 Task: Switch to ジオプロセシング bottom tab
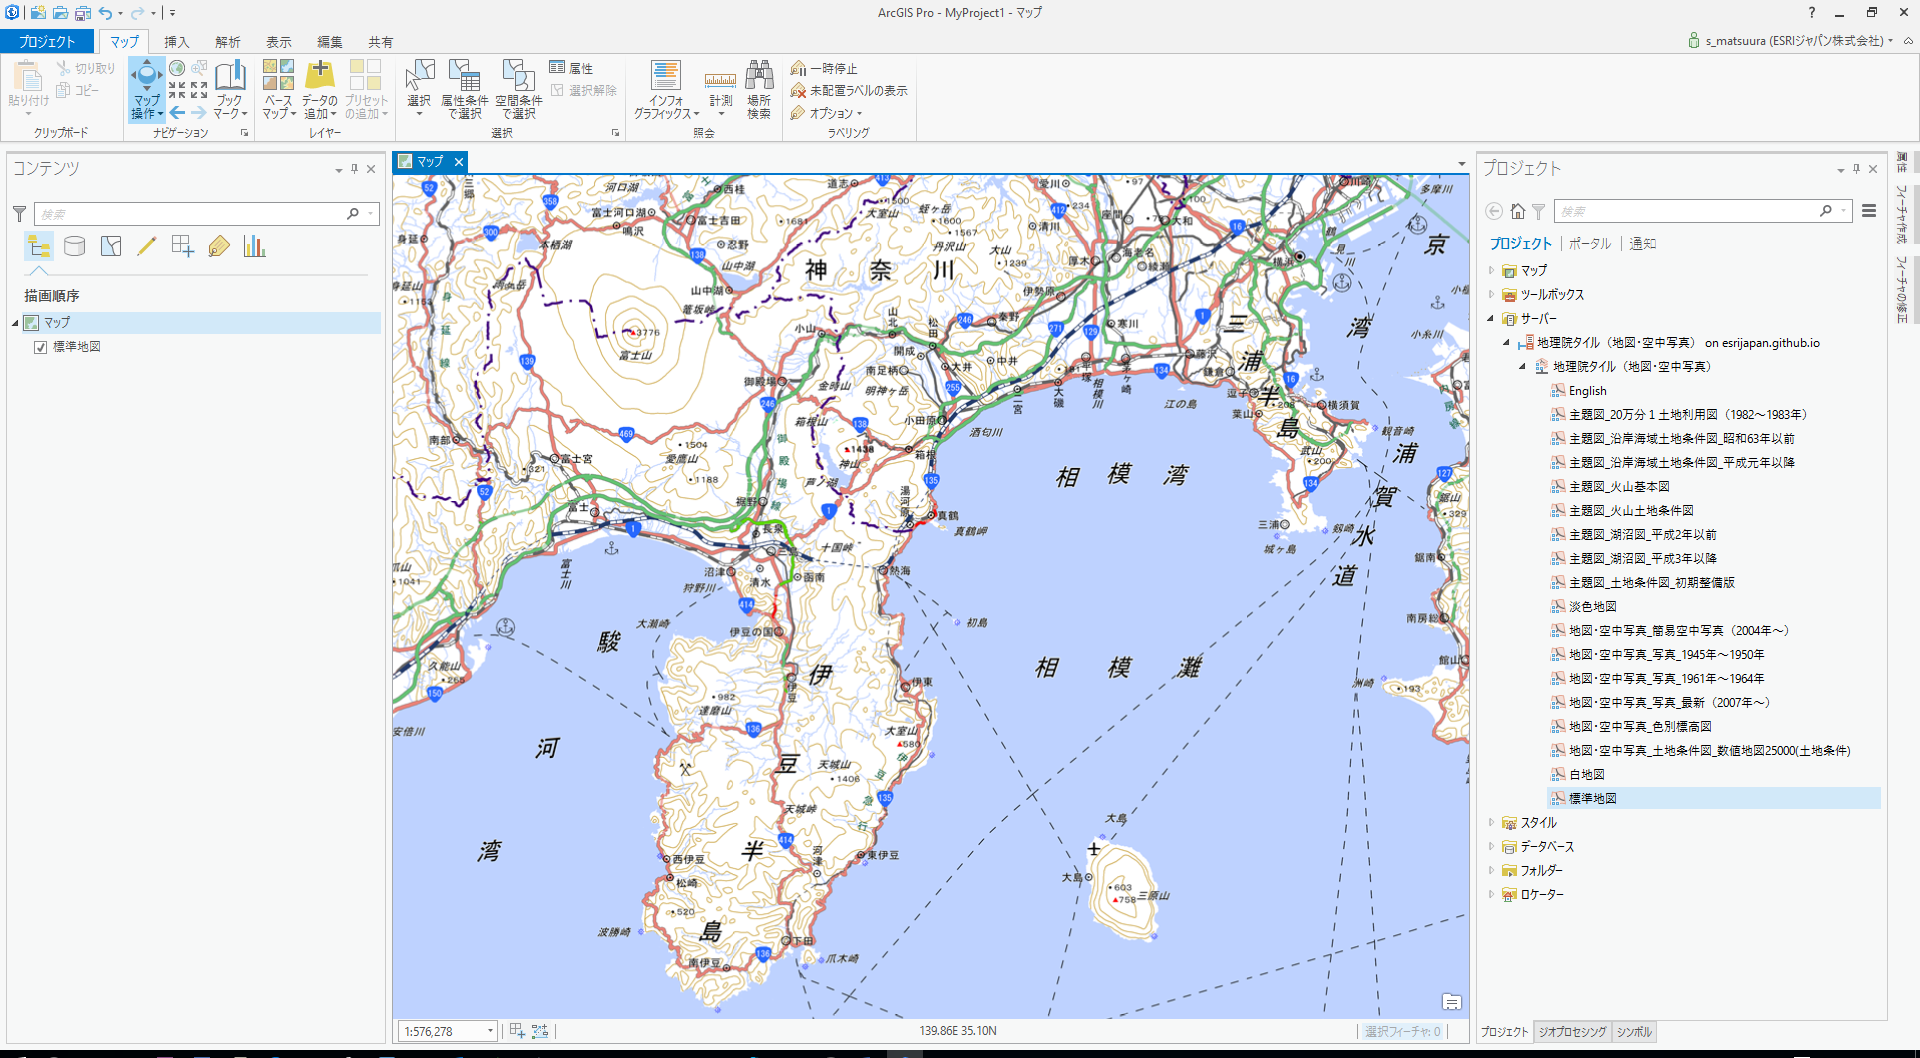point(1572,1032)
